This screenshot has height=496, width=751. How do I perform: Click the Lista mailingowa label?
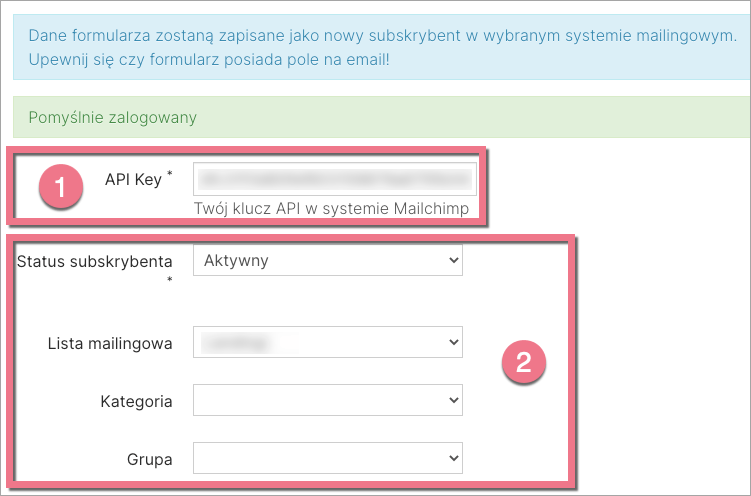coord(110,344)
